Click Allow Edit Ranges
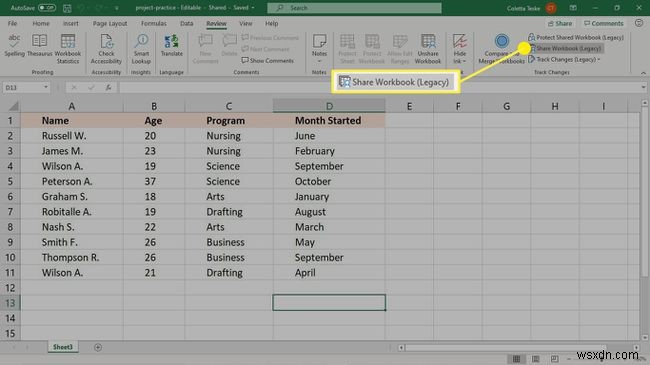Viewport: 650px width, 365px height. point(400,49)
